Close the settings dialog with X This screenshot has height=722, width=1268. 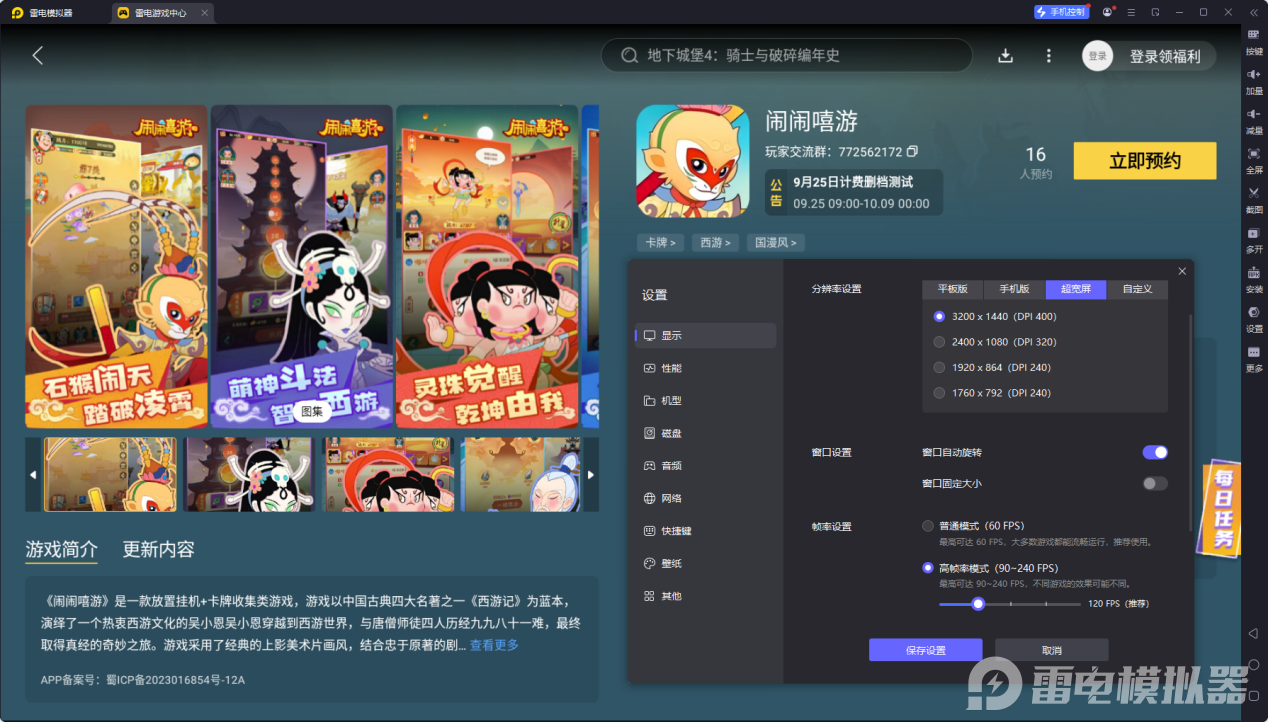[x=1182, y=271]
